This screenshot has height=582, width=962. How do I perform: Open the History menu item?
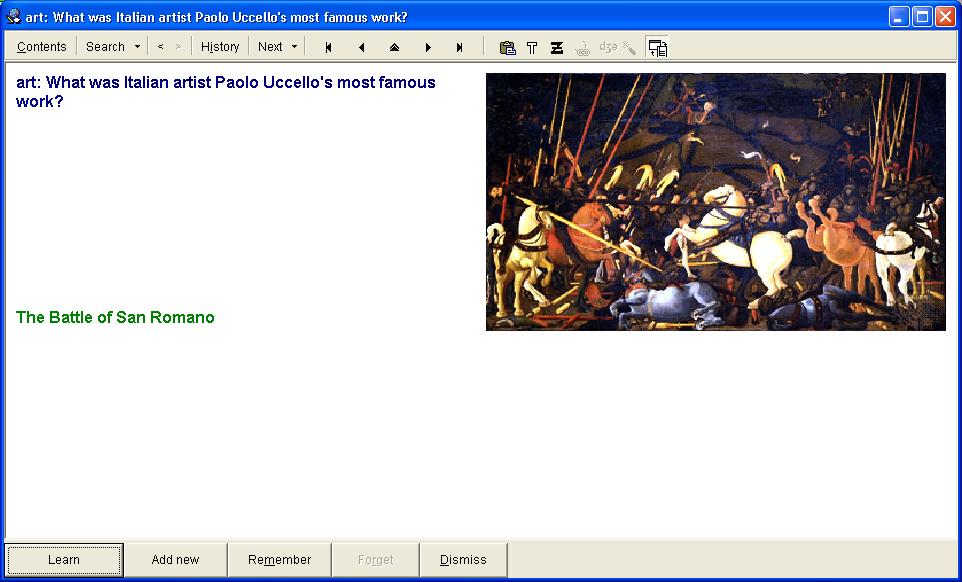(220, 47)
